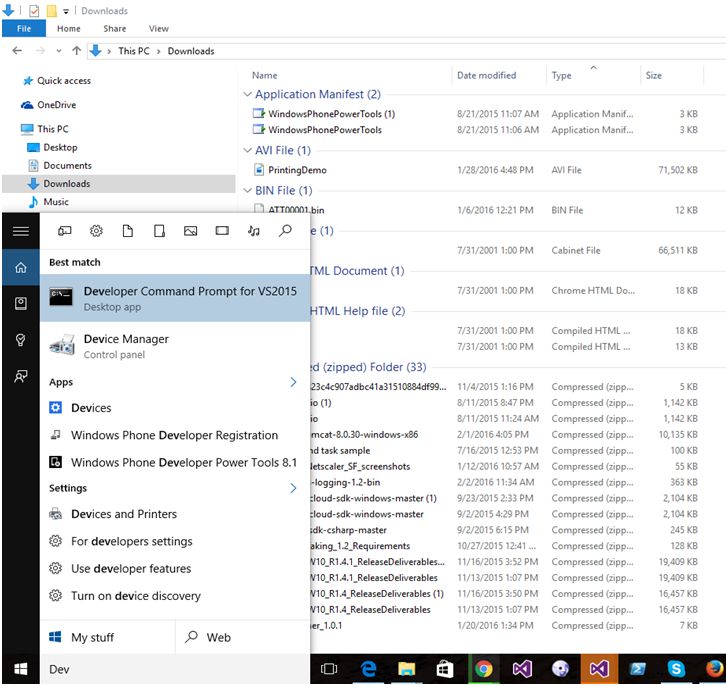Click the Home icon in Cortana sidebar
Image resolution: width=726 pixels, height=686 pixels.
tap(20, 268)
